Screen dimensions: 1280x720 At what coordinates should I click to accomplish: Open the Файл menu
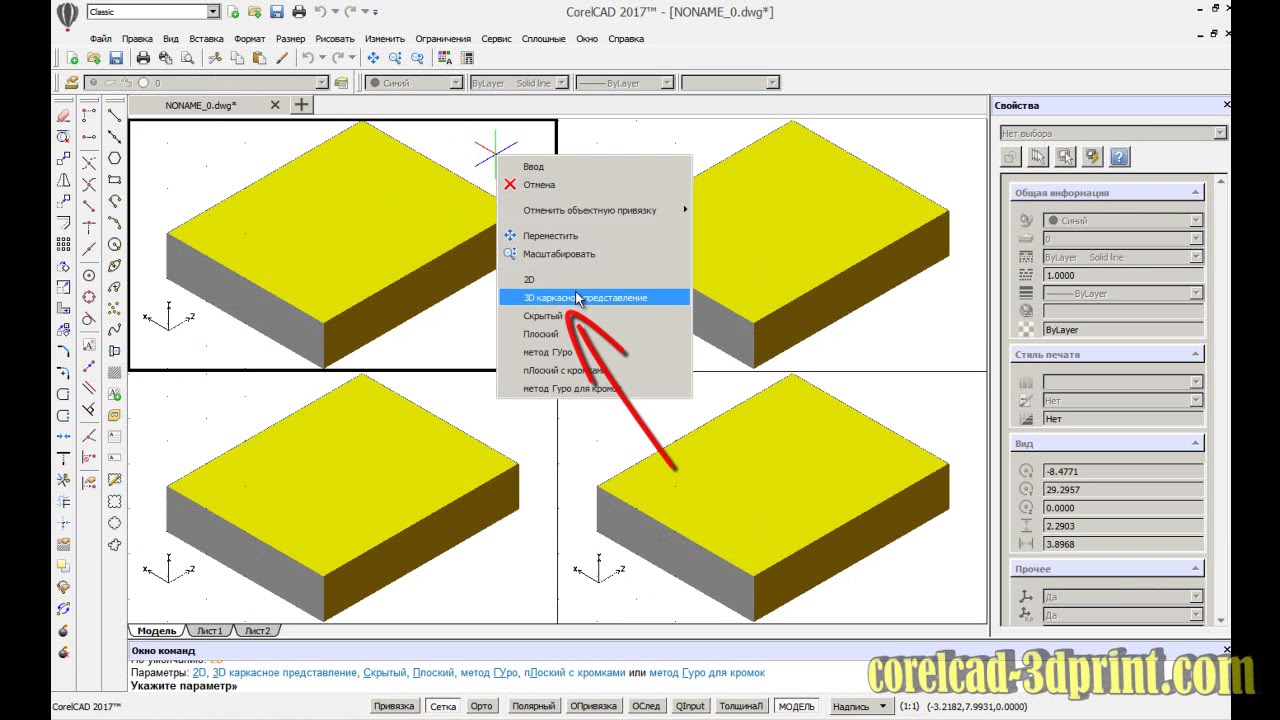100,39
